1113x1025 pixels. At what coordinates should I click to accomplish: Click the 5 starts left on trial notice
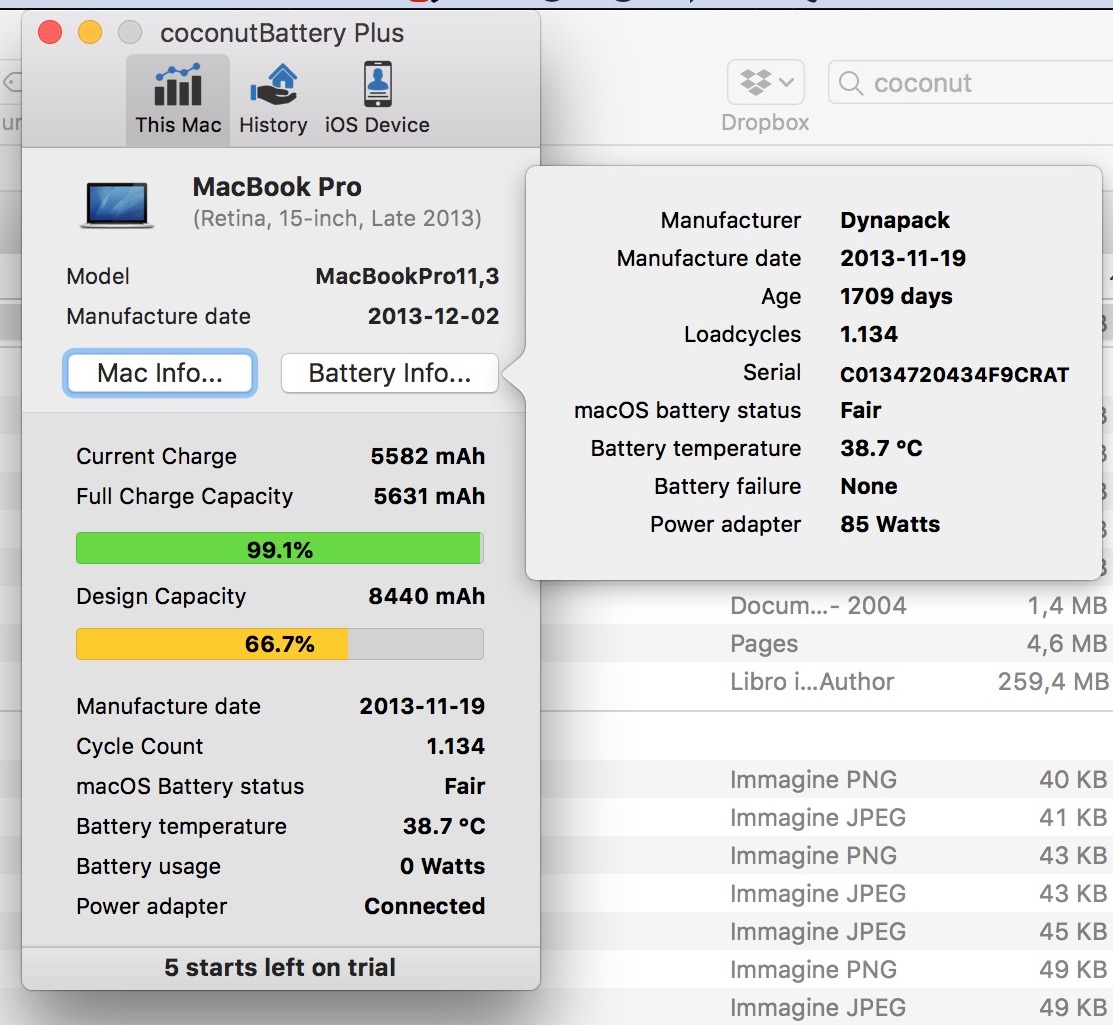point(280,968)
